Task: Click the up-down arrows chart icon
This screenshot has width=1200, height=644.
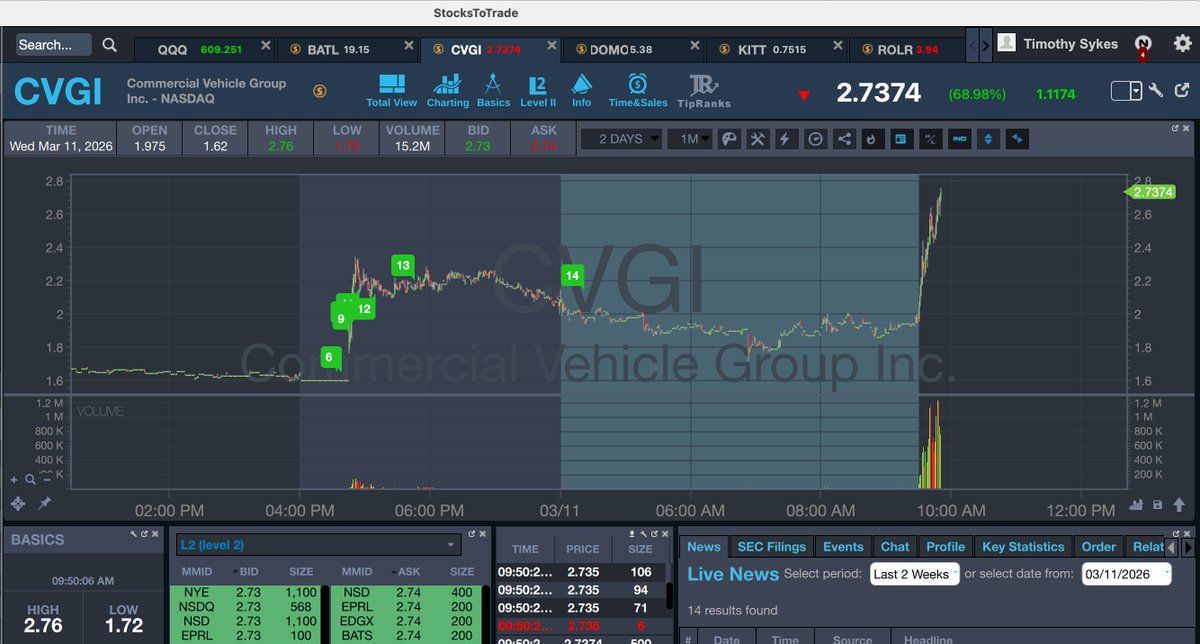Action: coord(989,139)
